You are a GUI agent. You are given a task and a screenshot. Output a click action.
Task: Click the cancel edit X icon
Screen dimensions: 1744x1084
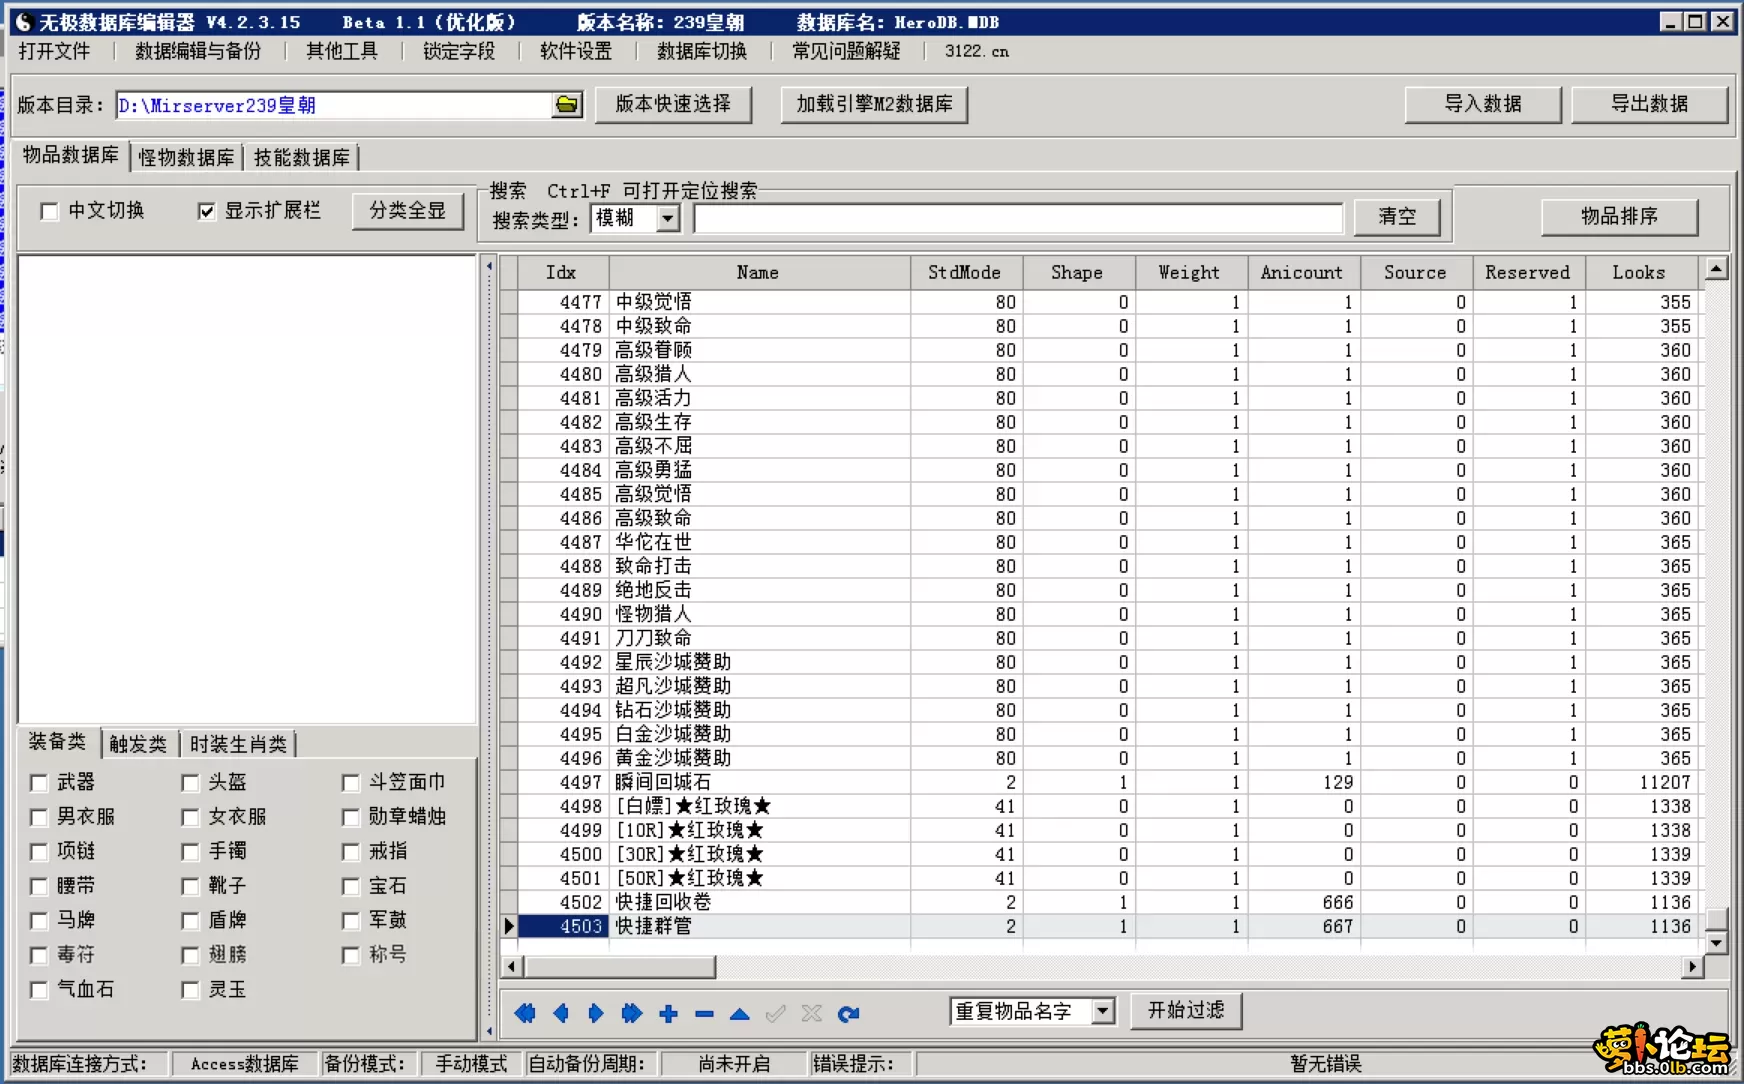pyautogui.click(x=811, y=1014)
